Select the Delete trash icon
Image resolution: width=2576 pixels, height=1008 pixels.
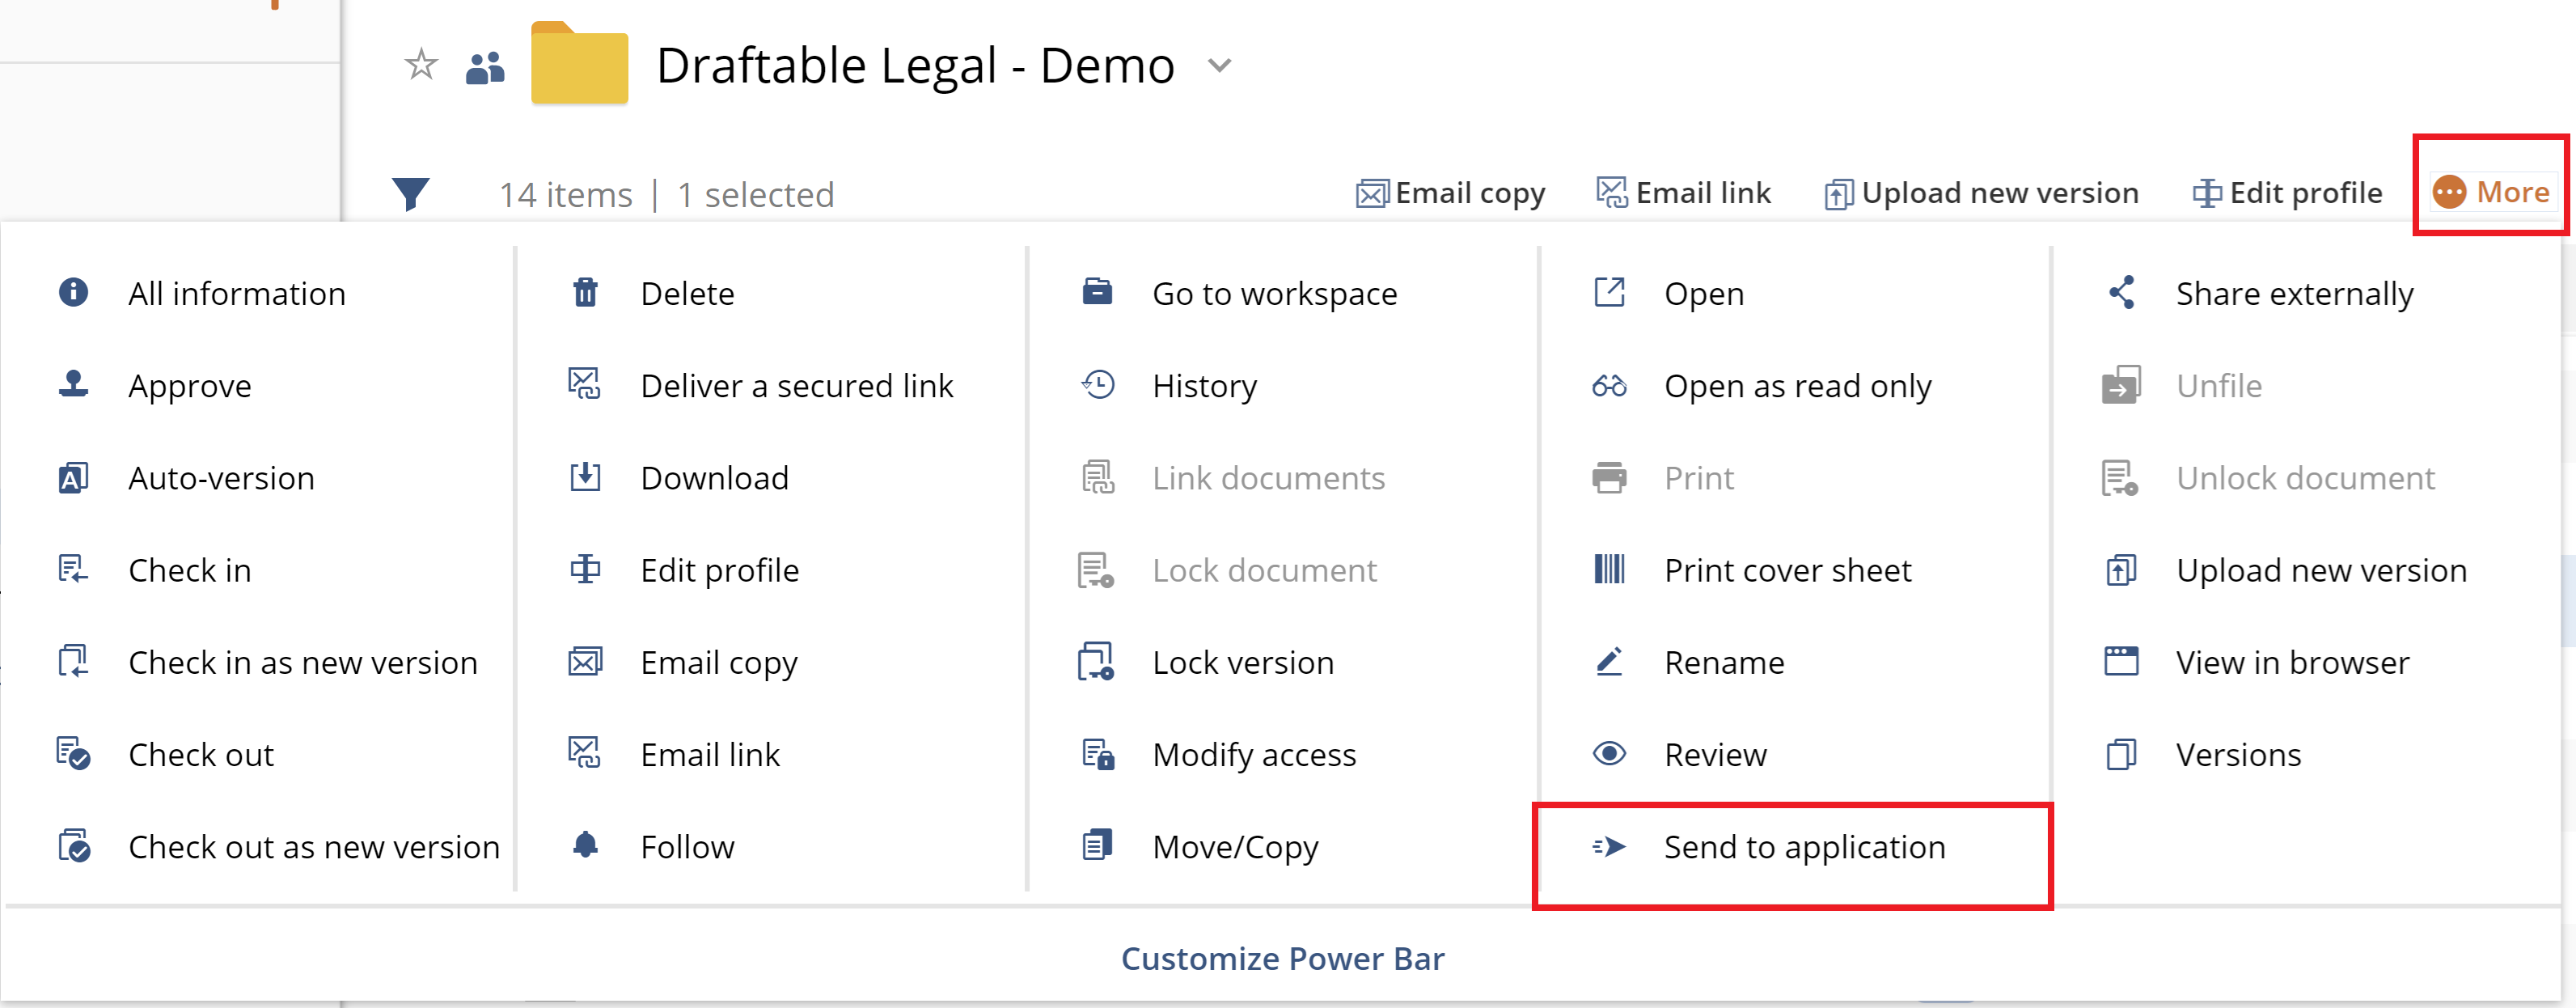[585, 293]
